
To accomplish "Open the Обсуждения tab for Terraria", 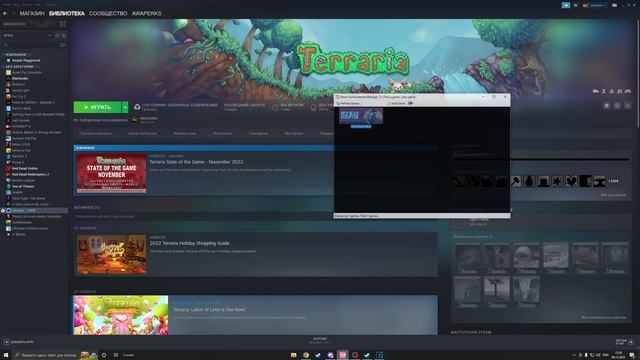I will [222, 133].
